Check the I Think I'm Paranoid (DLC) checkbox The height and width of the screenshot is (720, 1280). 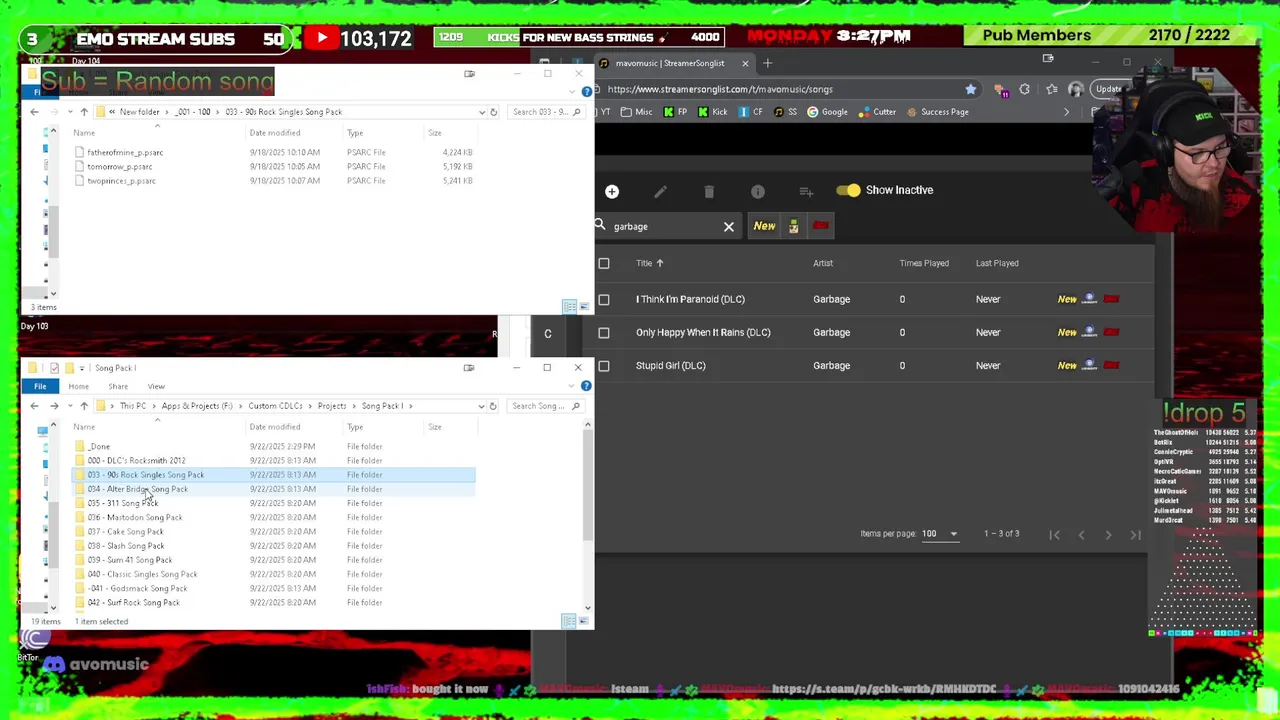click(604, 299)
